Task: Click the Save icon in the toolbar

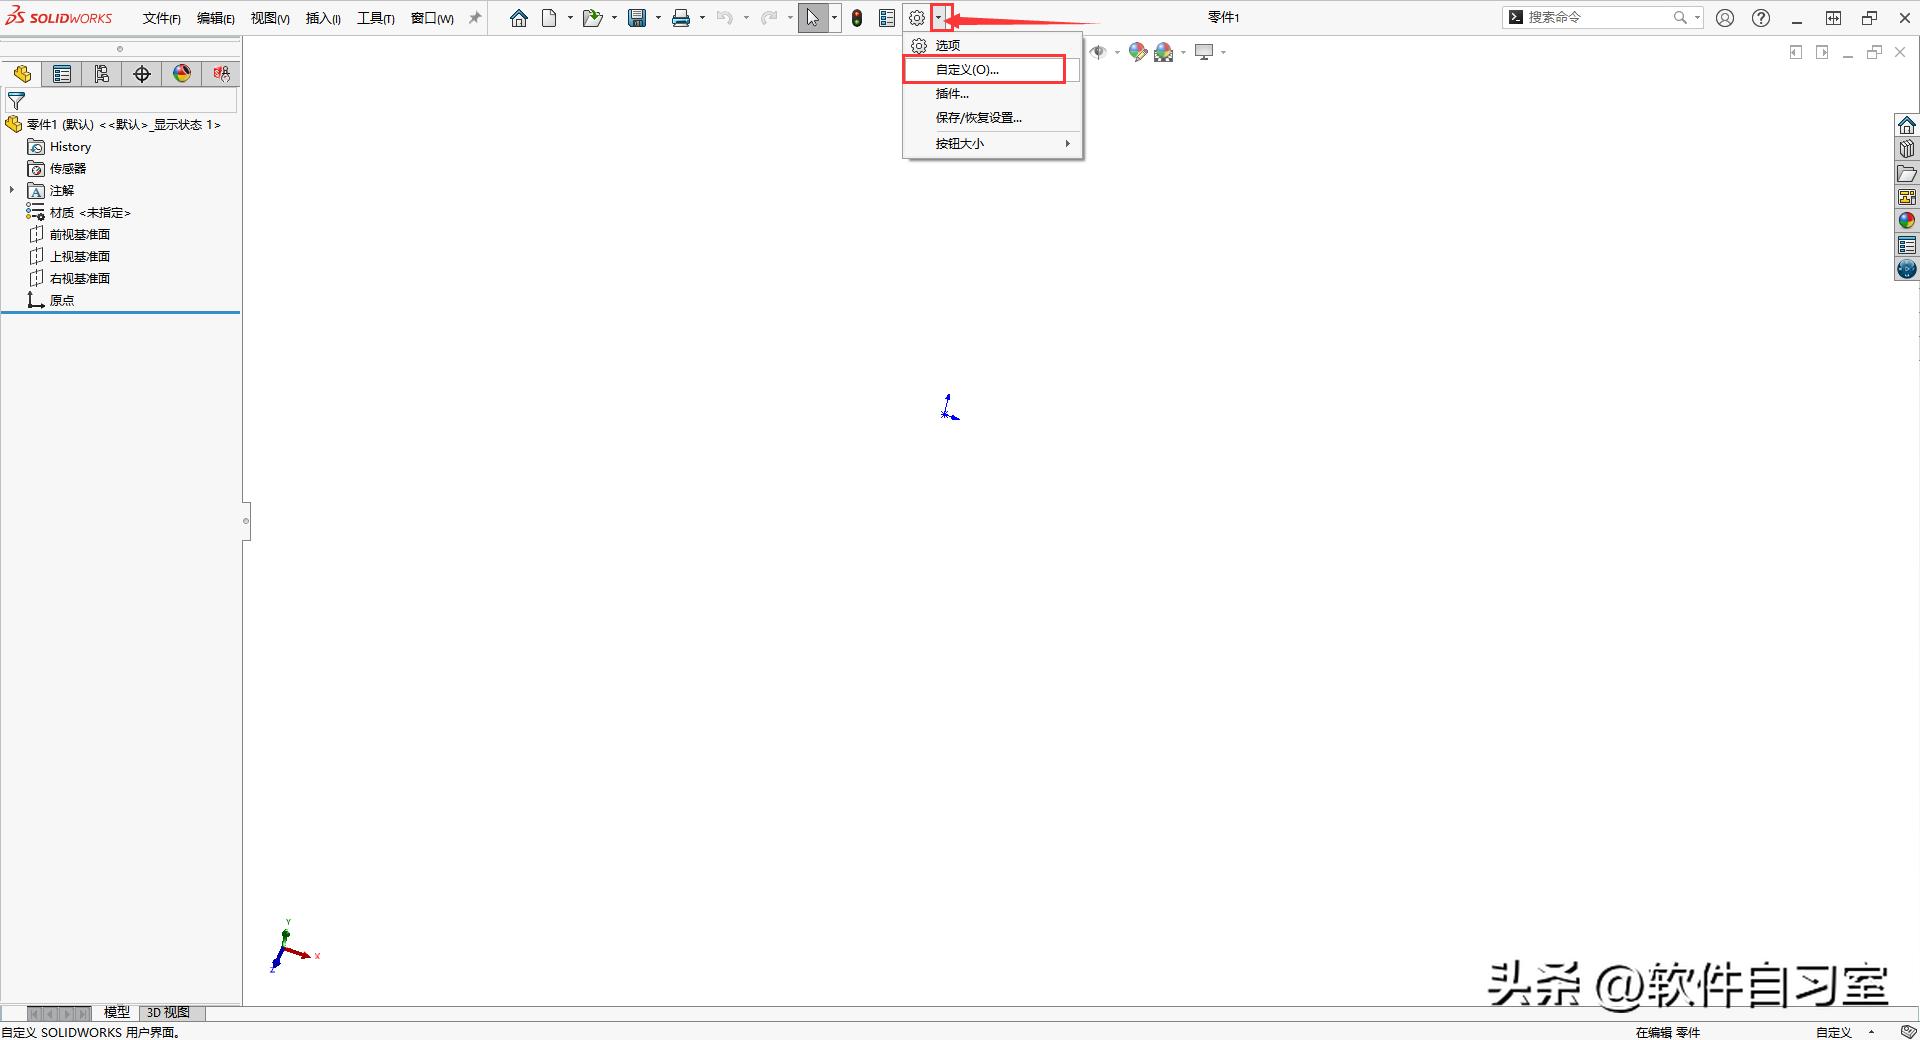Action: (x=639, y=17)
